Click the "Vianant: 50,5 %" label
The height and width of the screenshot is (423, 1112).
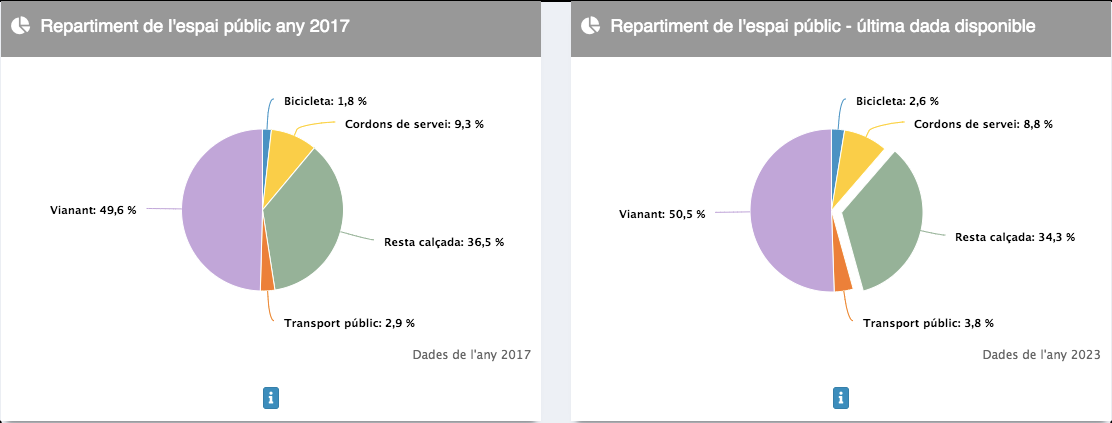[662, 214]
